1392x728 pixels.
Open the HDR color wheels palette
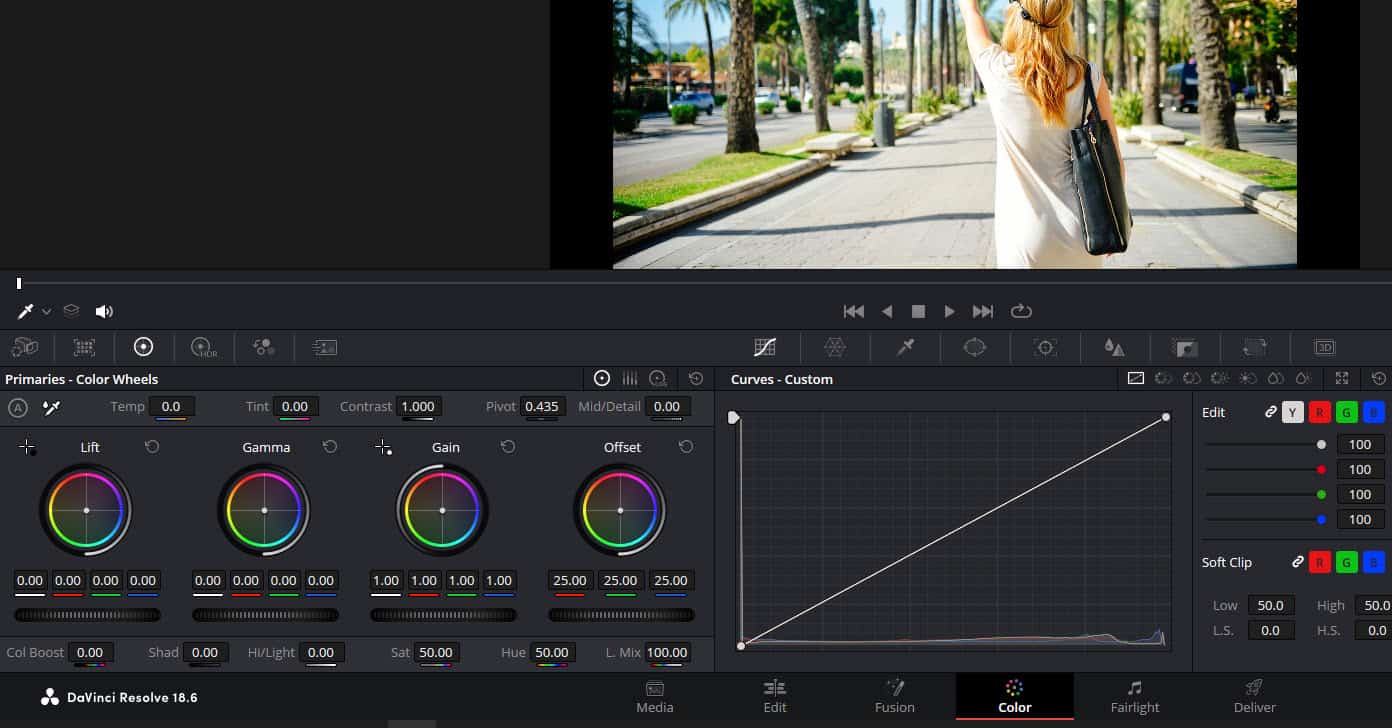204,347
